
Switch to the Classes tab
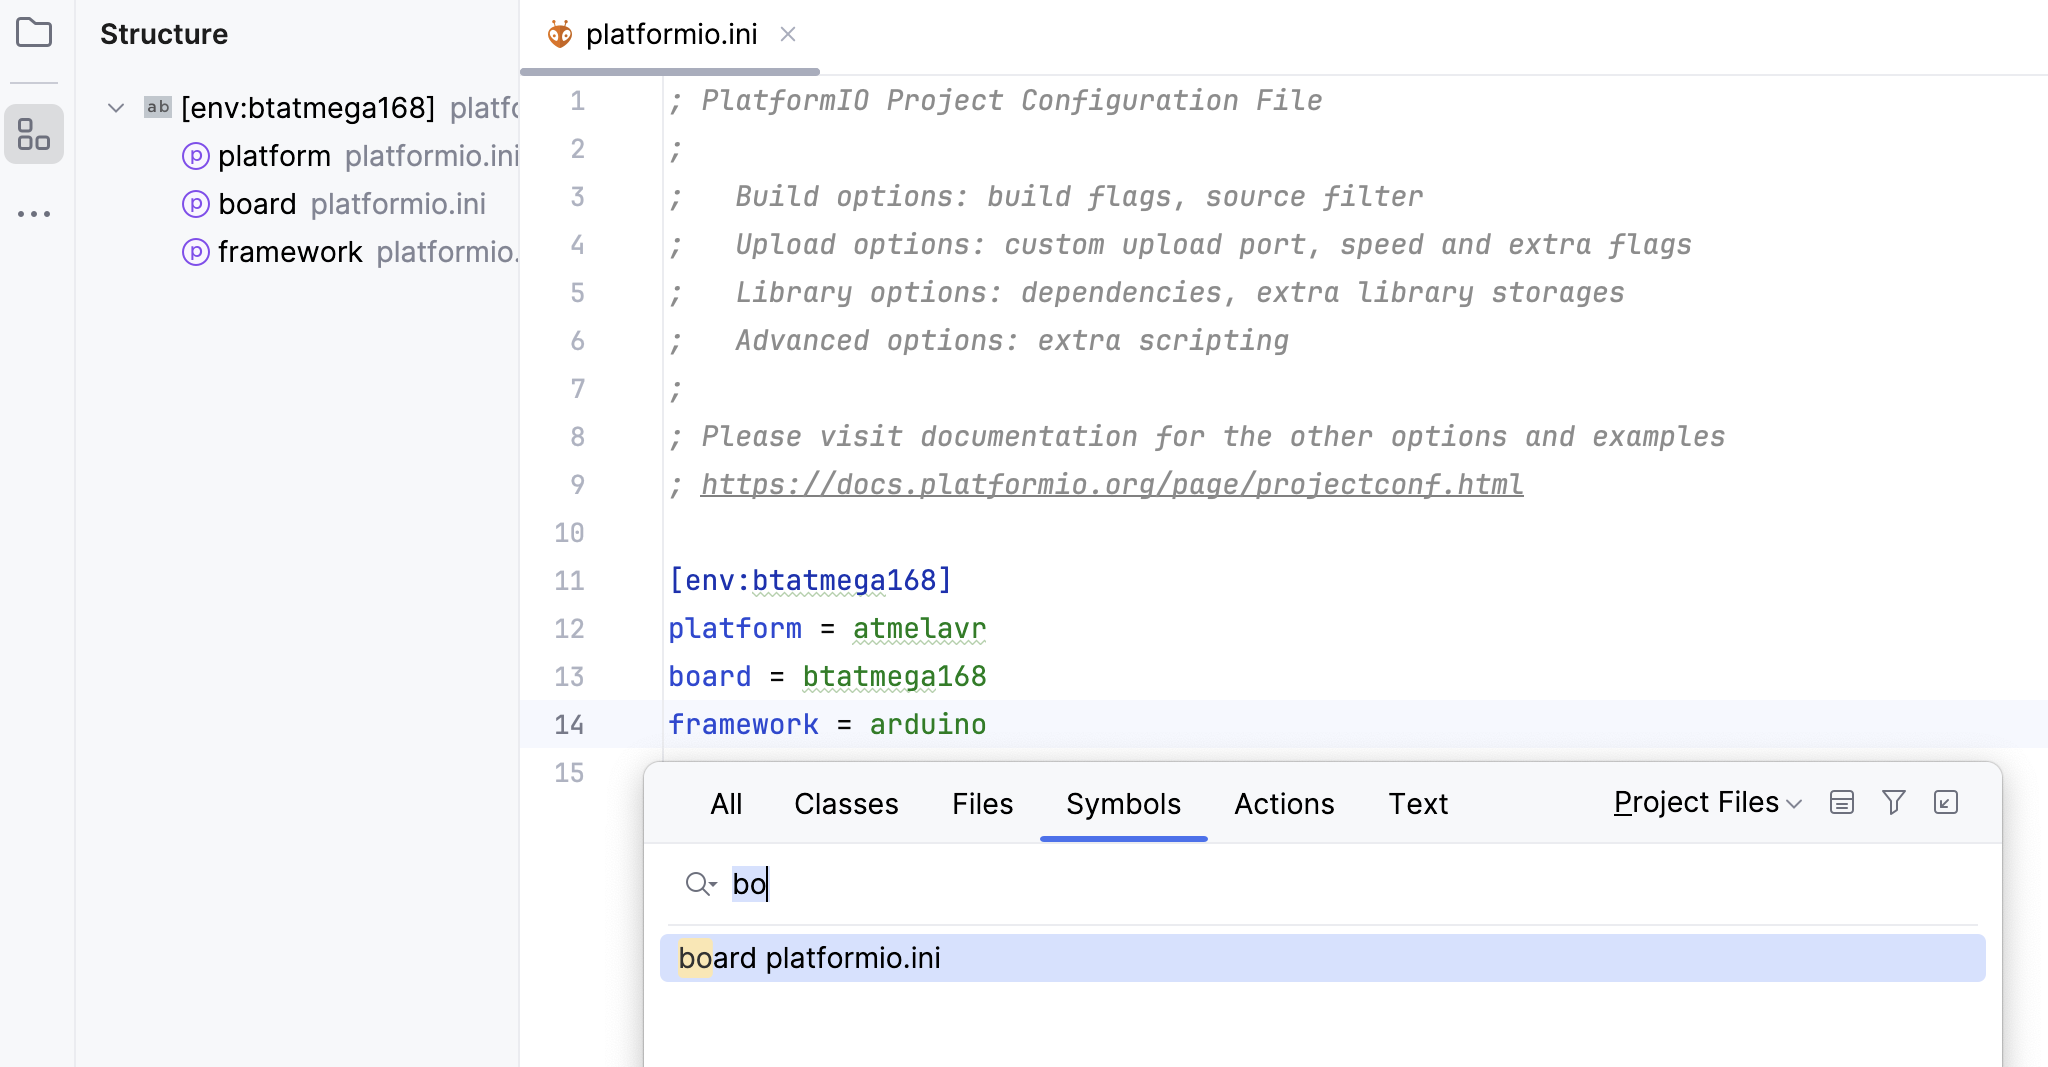click(x=845, y=803)
